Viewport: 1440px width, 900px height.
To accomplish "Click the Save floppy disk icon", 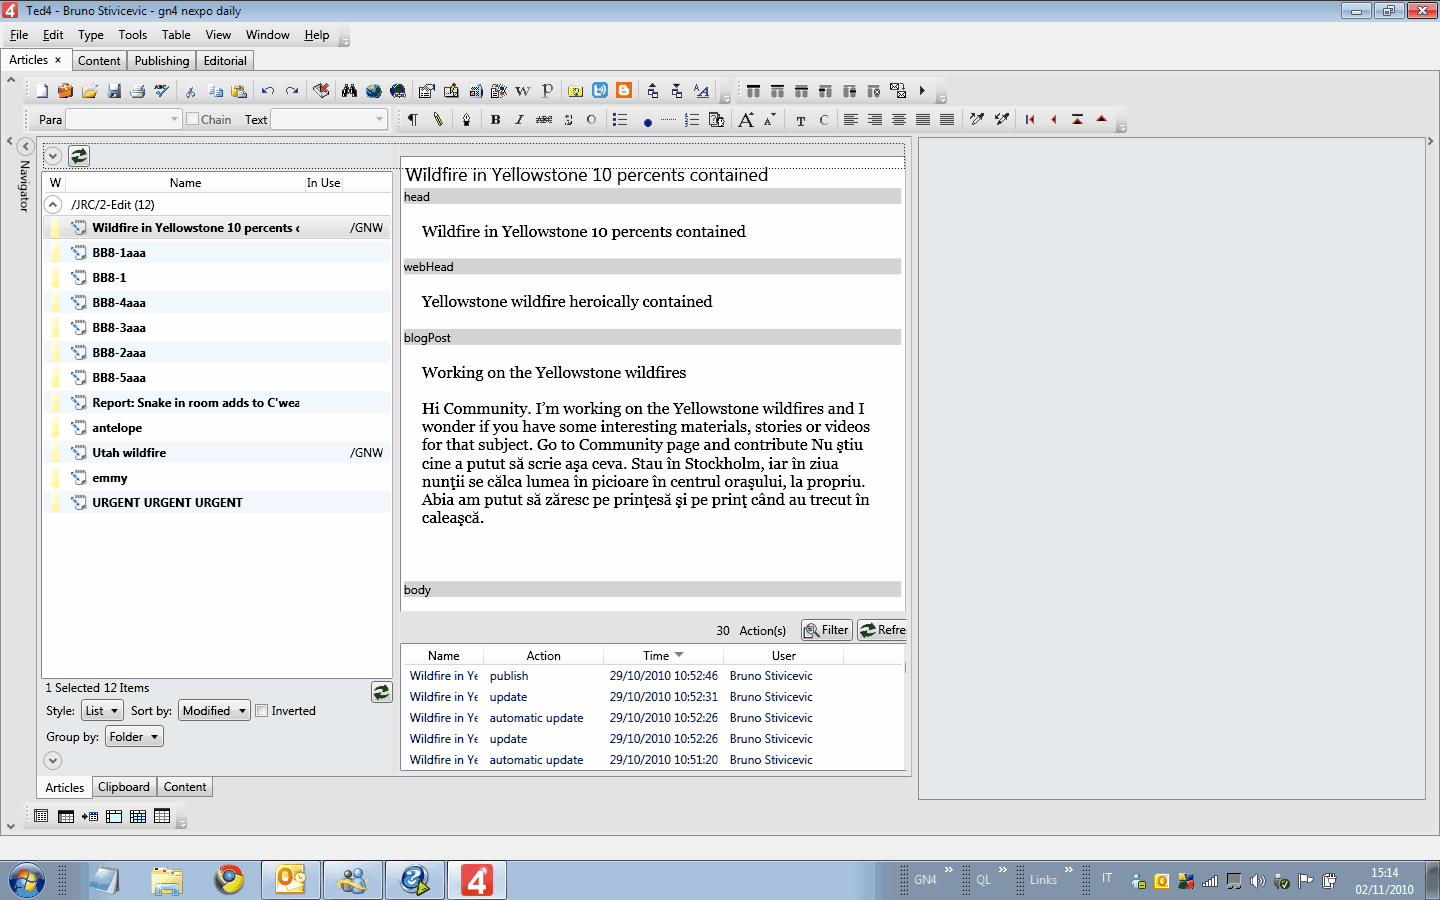I will tap(114, 91).
